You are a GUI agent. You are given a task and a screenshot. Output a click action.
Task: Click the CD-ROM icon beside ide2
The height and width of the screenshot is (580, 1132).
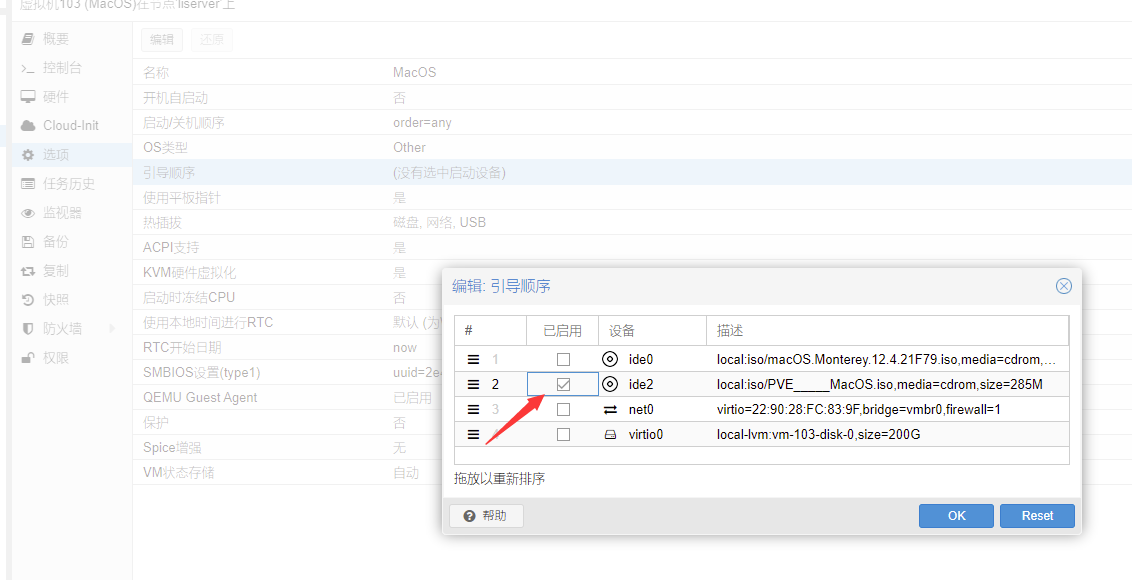click(611, 384)
